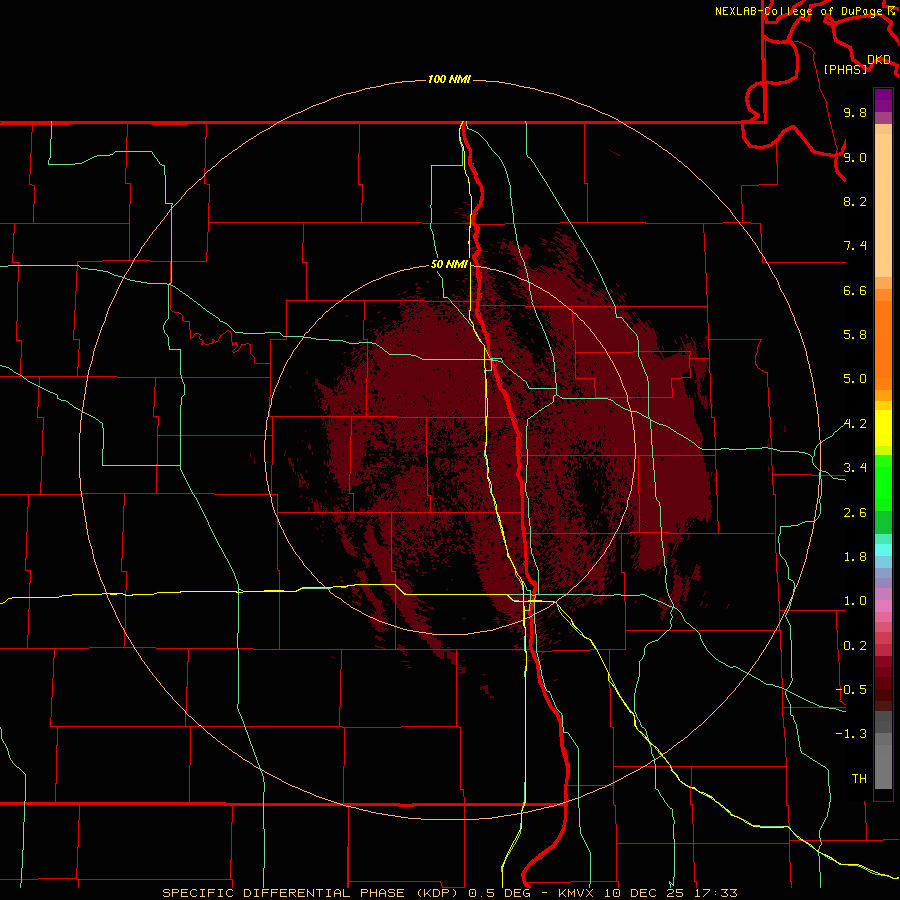
Task: Click the '100 NMI' range ring label
Action: pos(449,79)
